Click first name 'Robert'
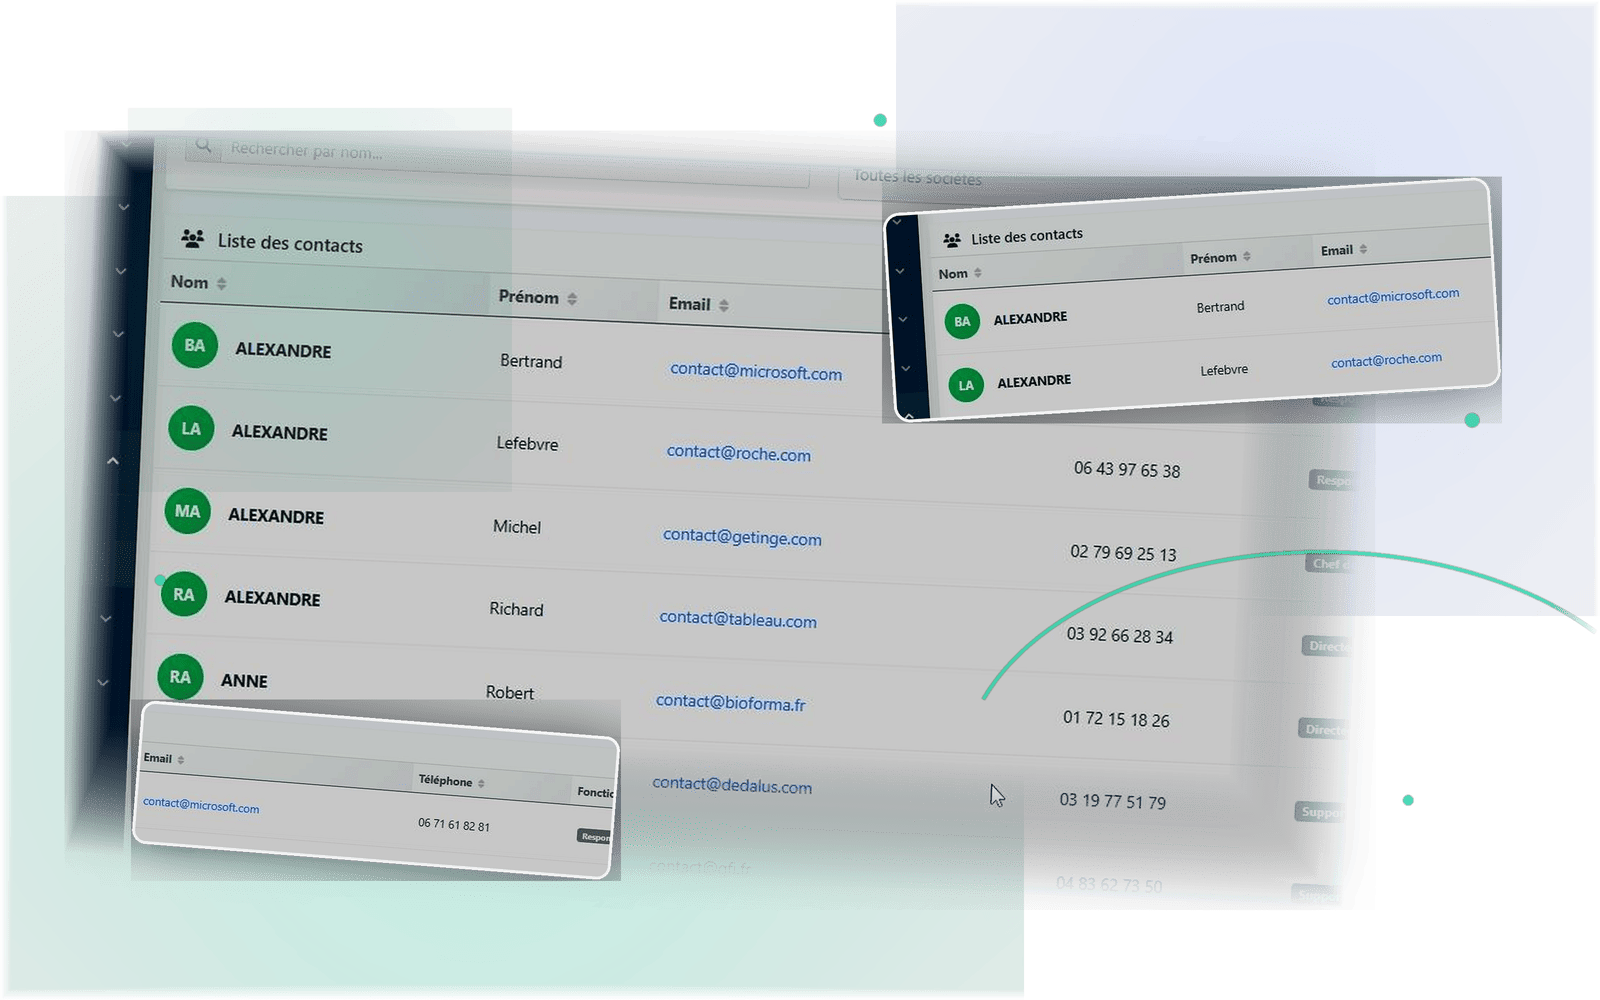The image size is (1600, 1000). pos(510,692)
